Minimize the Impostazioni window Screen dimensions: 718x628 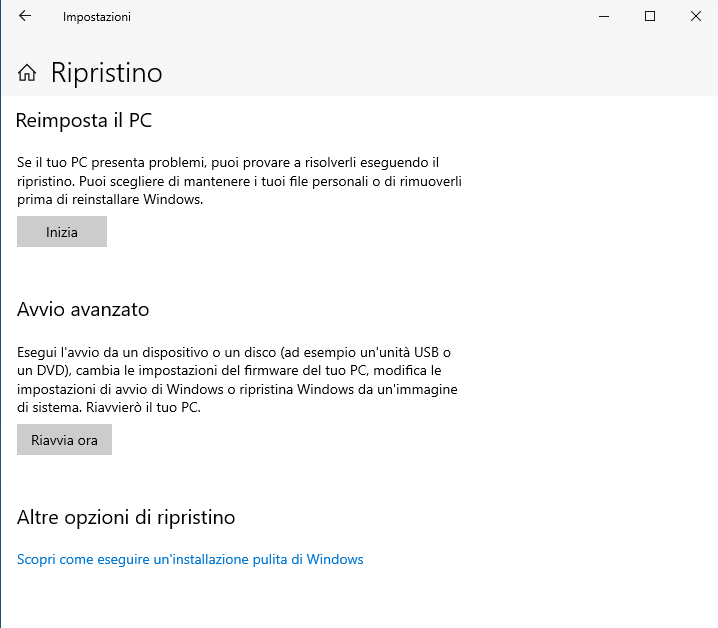click(x=603, y=16)
